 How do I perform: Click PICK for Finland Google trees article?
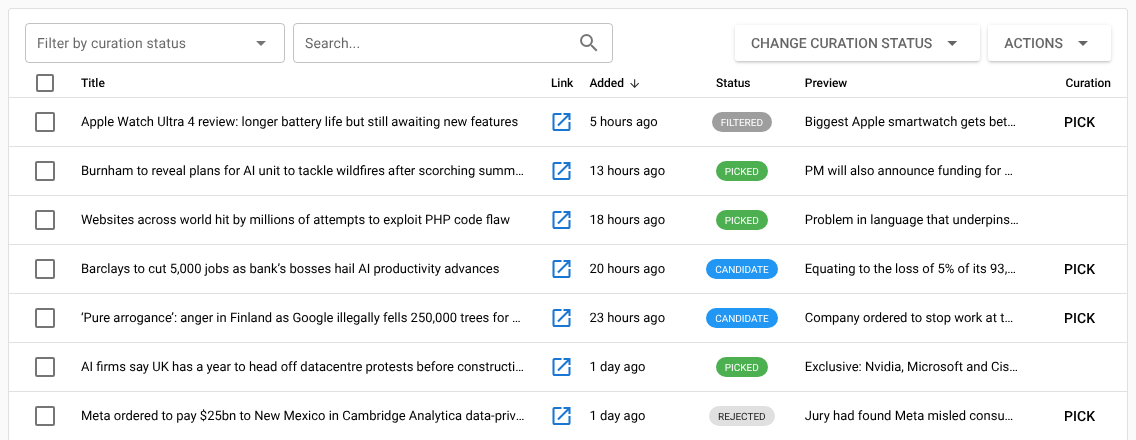tap(1079, 318)
